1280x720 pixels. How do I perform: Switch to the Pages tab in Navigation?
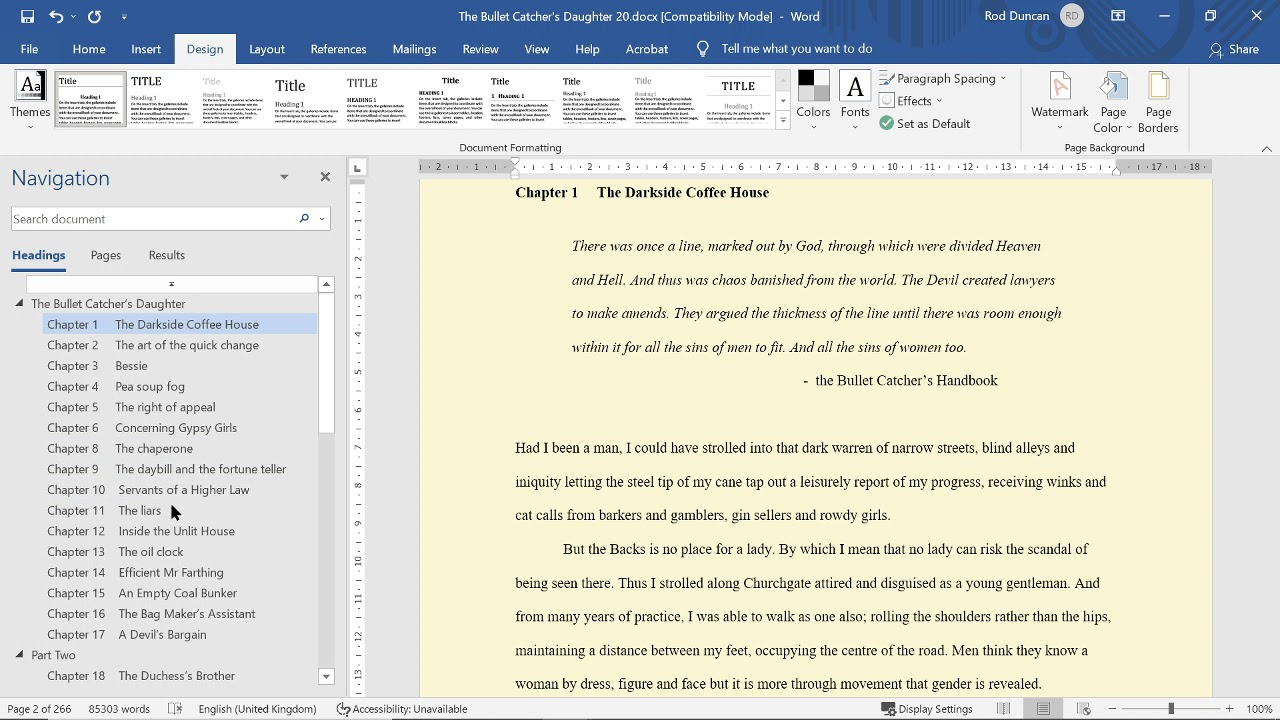106,255
